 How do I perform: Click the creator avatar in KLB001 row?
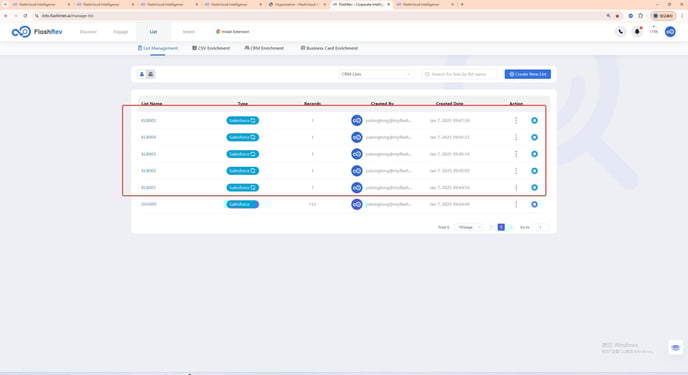click(x=357, y=187)
